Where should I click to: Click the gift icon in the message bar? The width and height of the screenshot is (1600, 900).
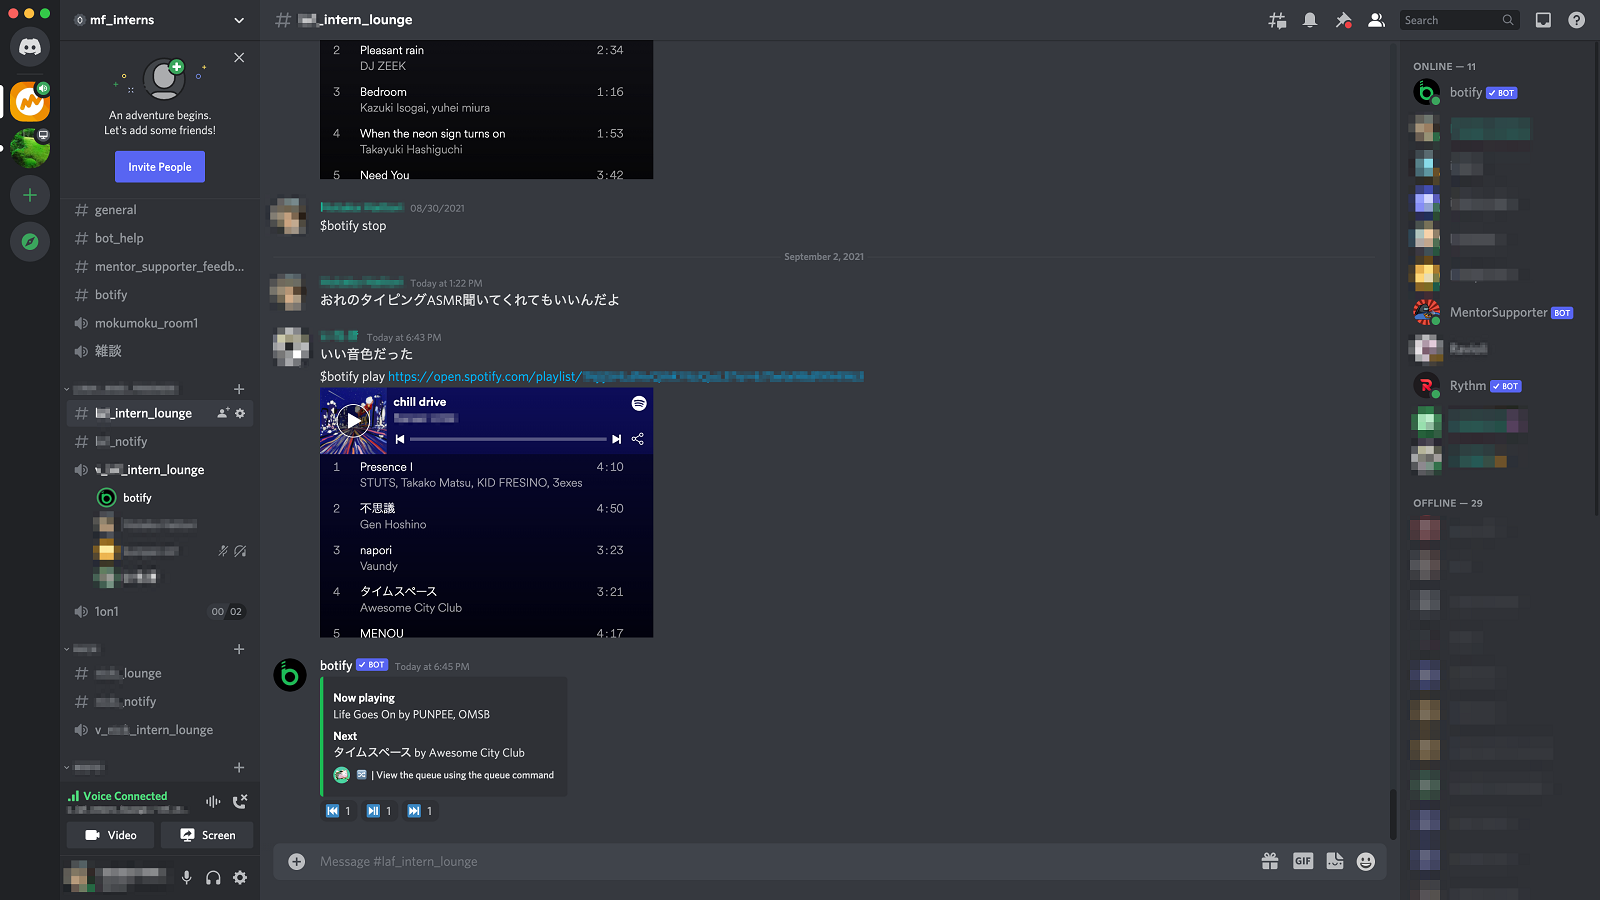click(x=1270, y=861)
